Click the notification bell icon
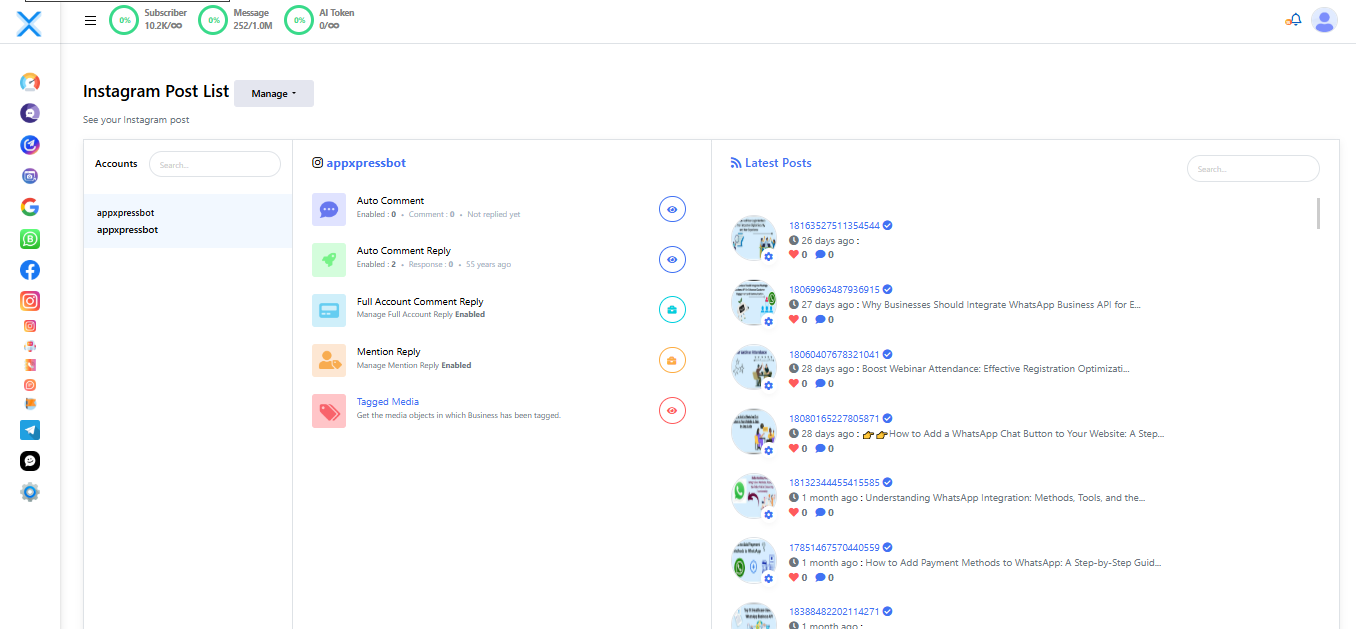The height and width of the screenshot is (629, 1356). coord(1295,20)
